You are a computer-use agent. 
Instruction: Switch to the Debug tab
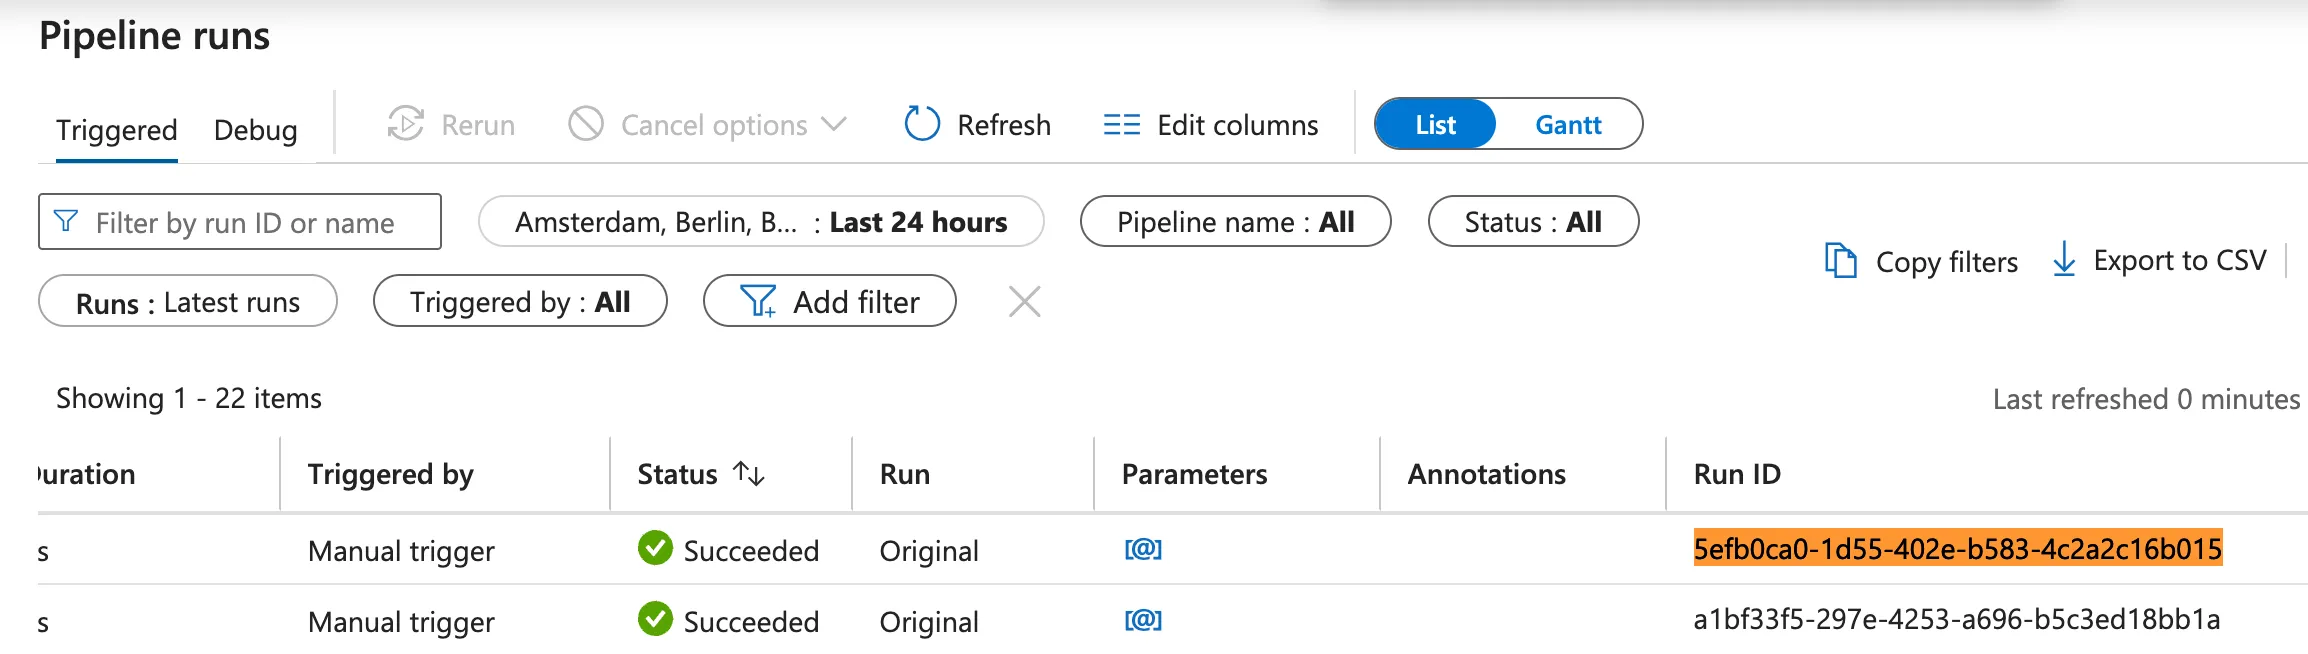point(255,130)
